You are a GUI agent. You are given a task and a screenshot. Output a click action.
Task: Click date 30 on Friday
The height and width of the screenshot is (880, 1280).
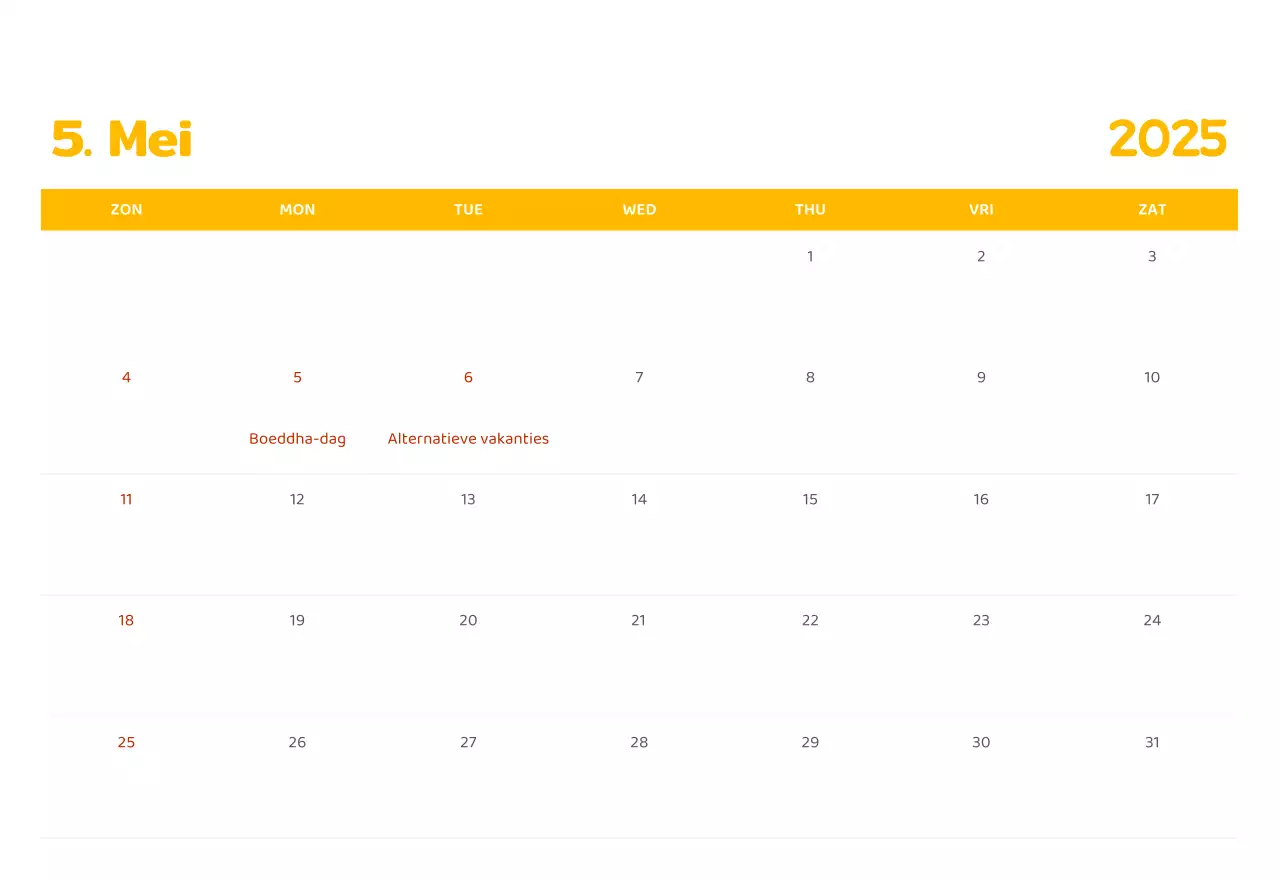coord(981,742)
